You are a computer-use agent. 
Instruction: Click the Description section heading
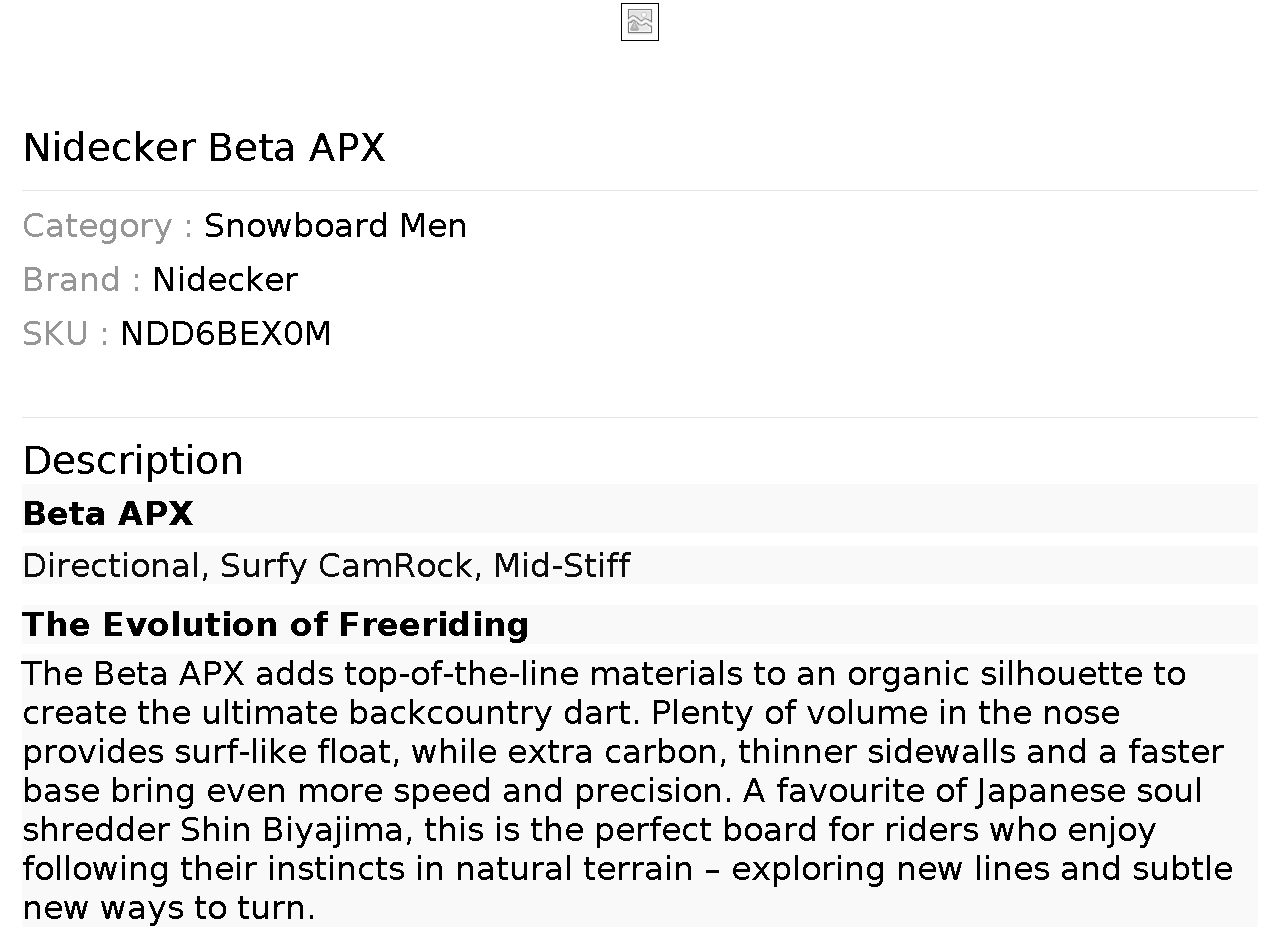[133, 461]
